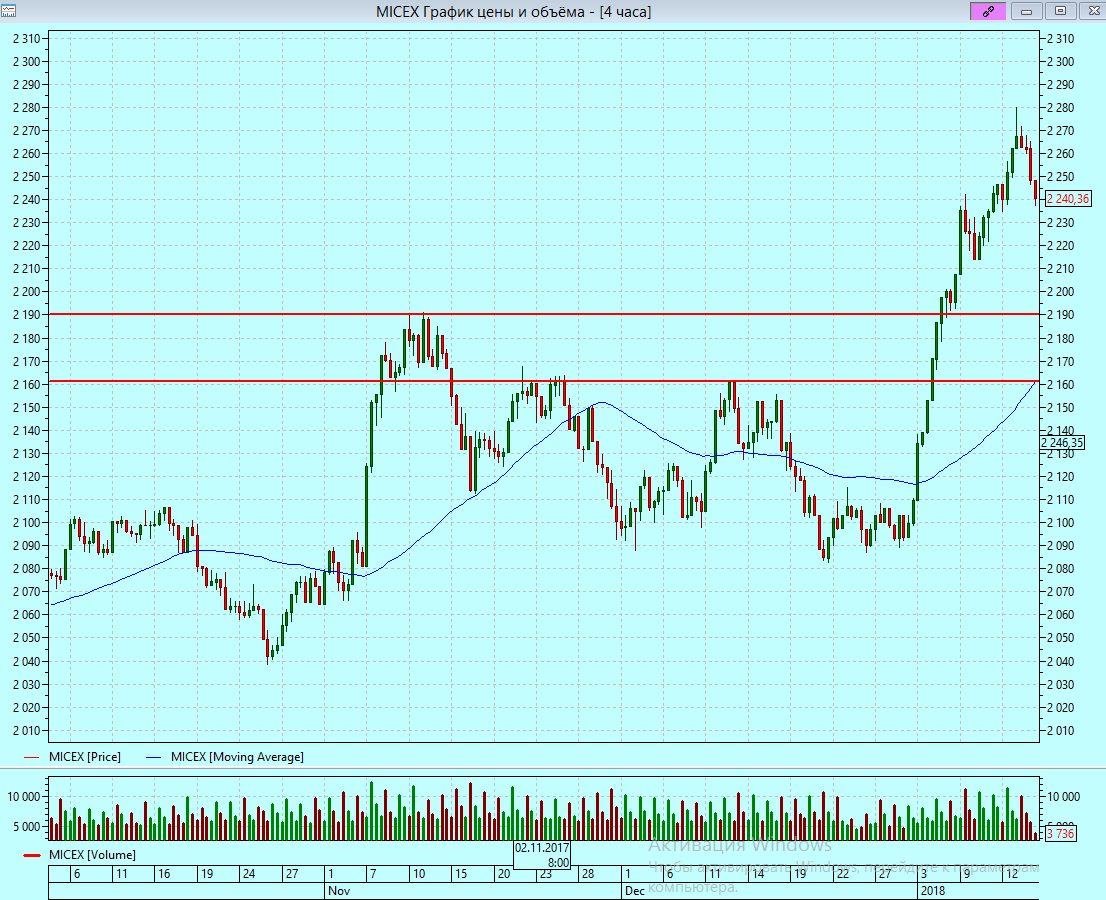Screen dimensions: 1106x900
Task: Restore down the MICEX chart window
Action: click(1060, 11)
